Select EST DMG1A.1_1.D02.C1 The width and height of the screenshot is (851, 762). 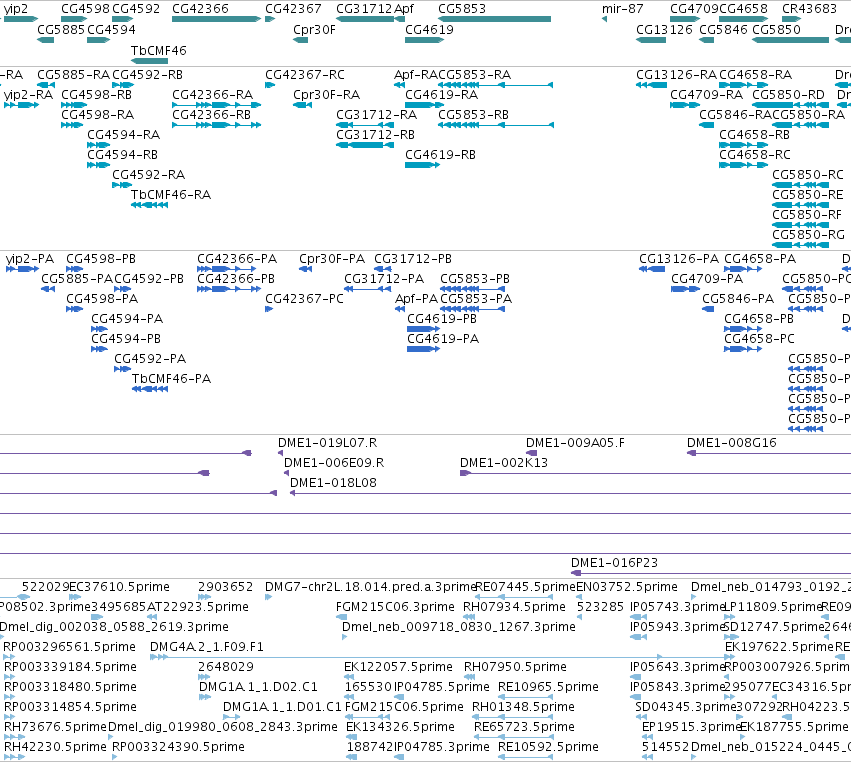click(x=258, y=687)
